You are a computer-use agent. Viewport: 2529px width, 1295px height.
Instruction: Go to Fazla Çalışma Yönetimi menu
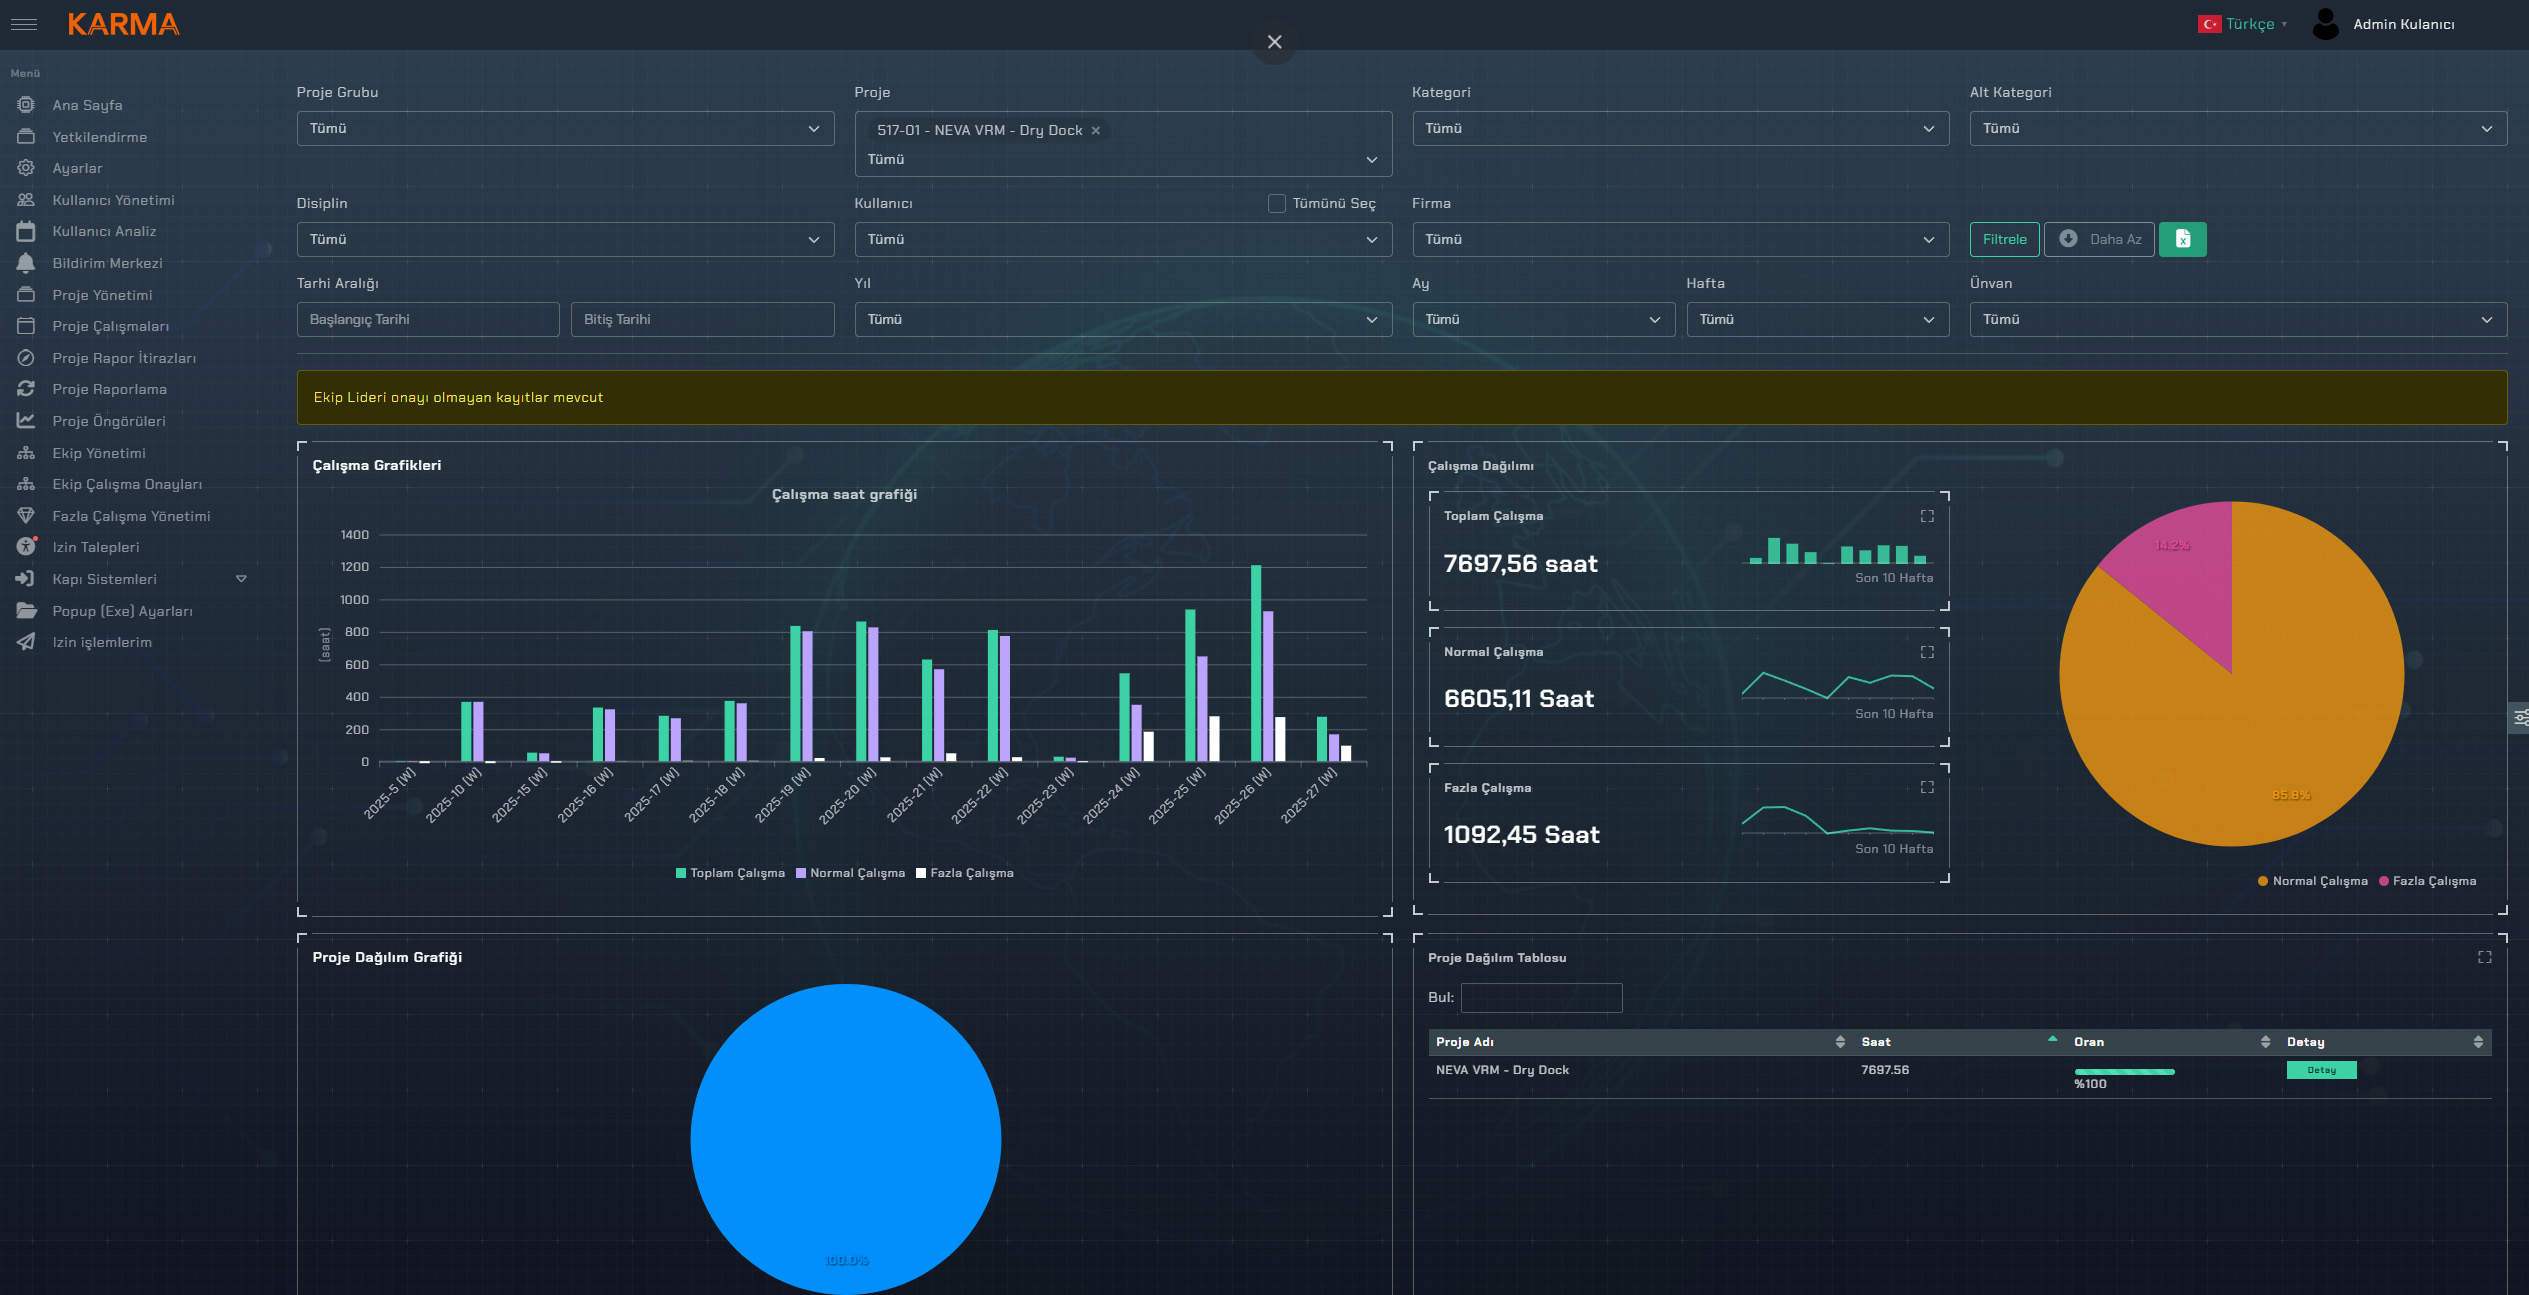[x=131, y=516]
